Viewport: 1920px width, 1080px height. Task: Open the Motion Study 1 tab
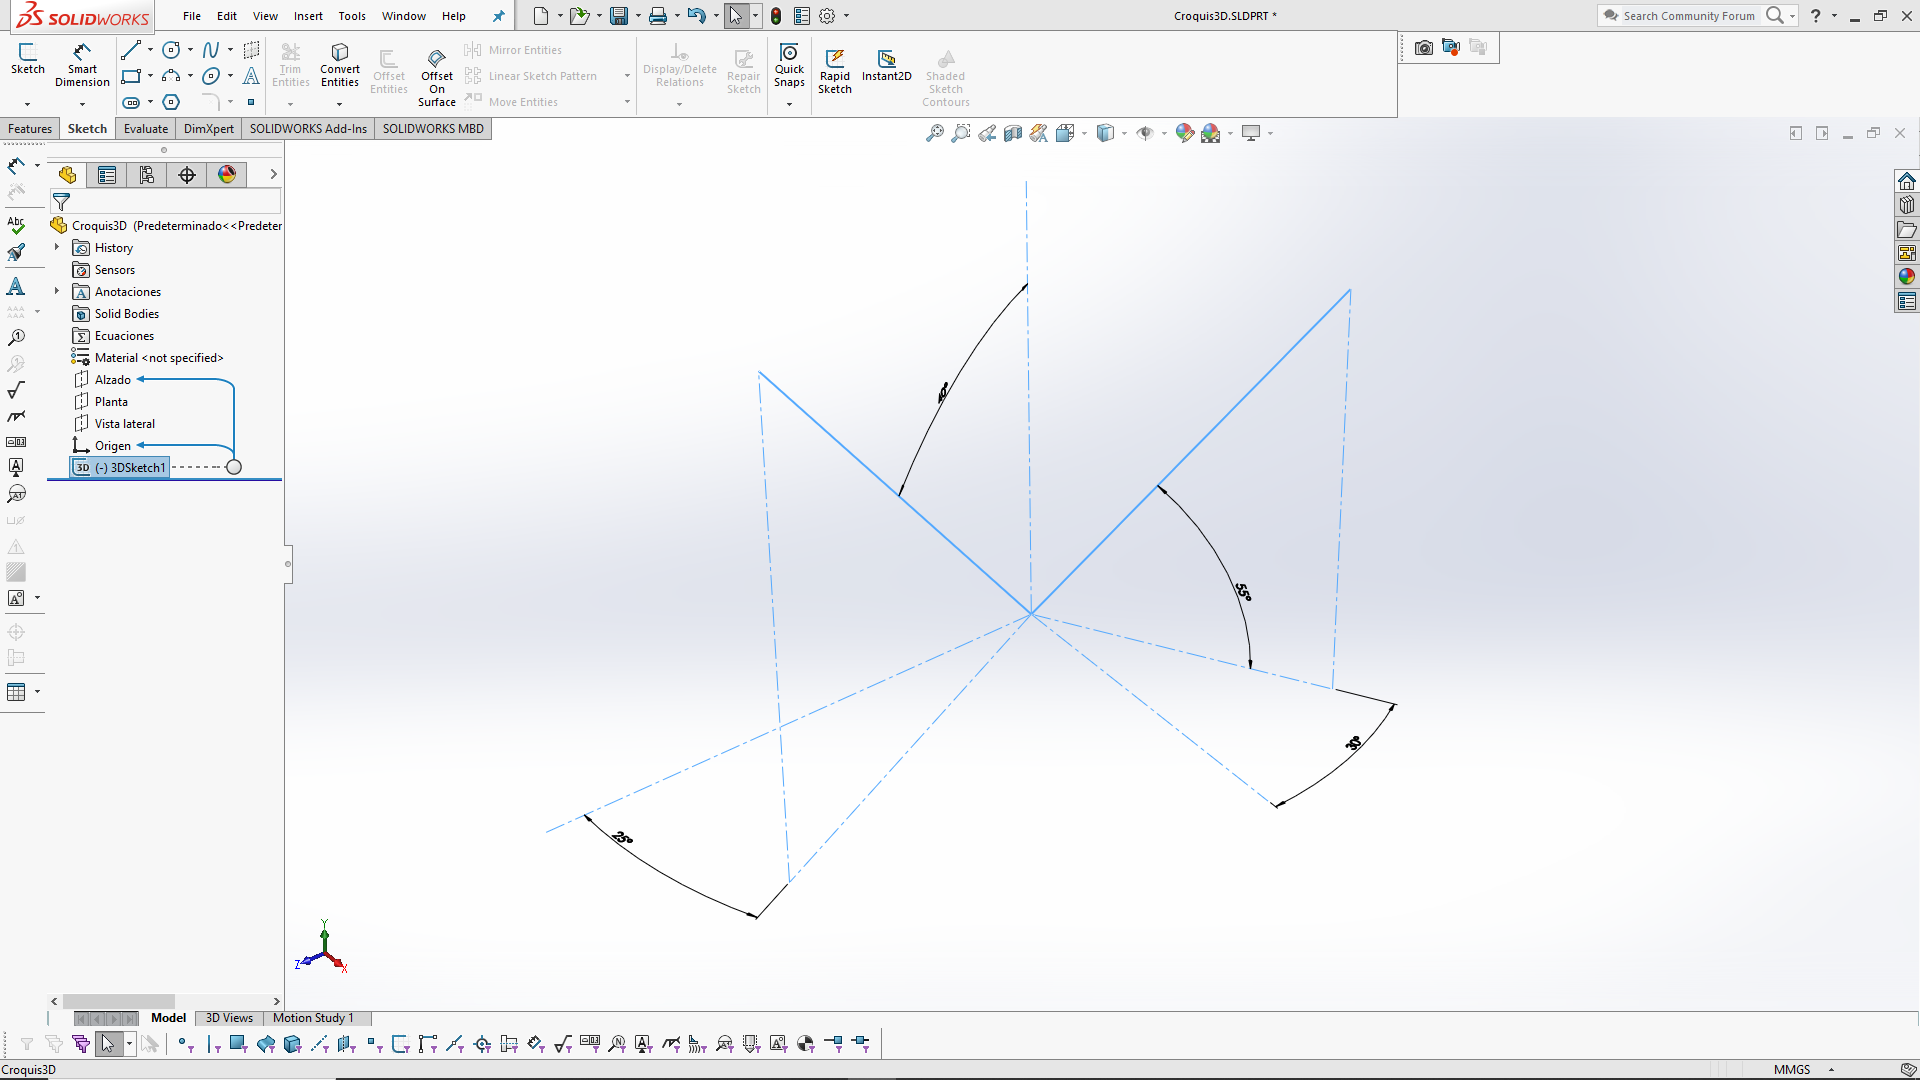tap(313, 1018)
